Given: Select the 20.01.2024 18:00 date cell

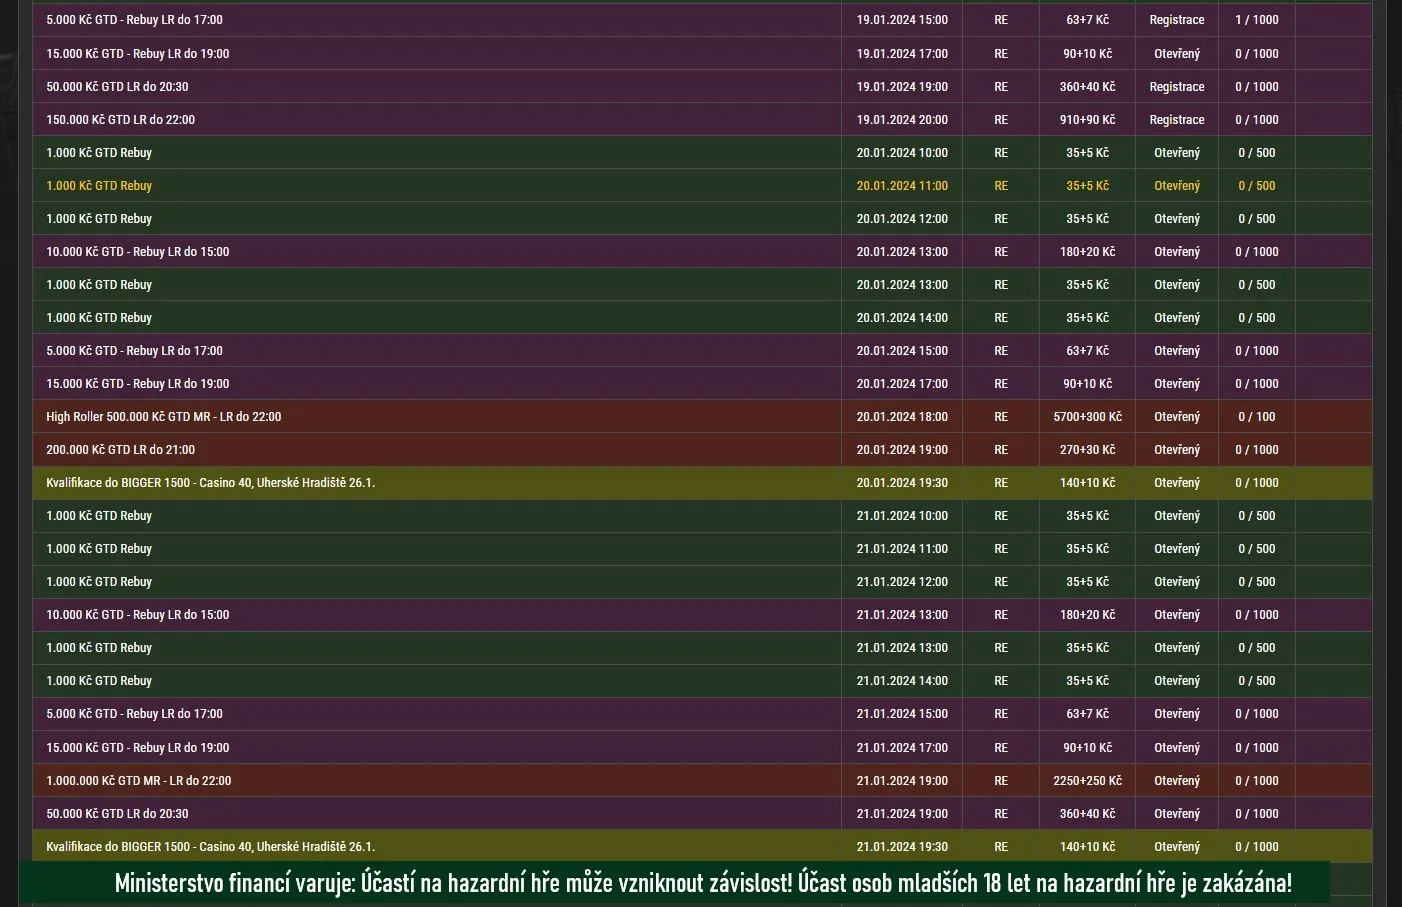Looking at the screenshot, I should (902, 416).
